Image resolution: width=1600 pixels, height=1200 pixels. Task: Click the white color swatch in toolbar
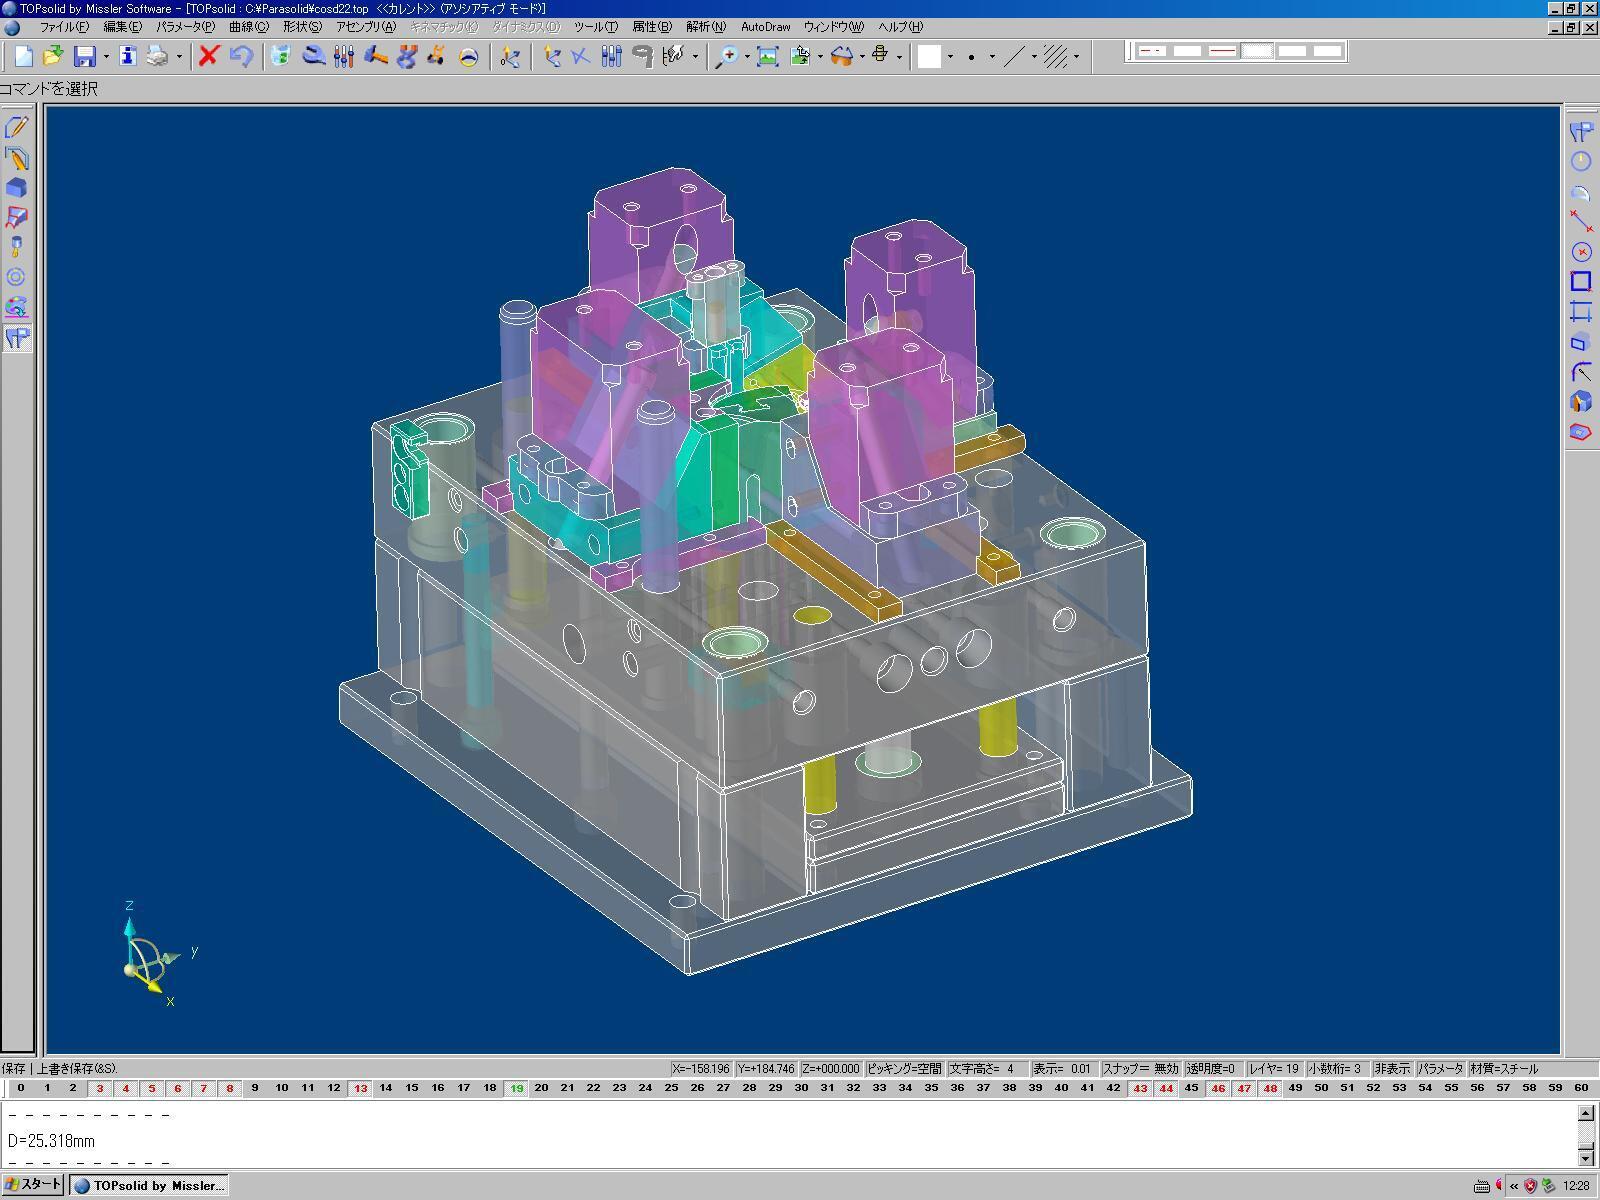click(929, 56)
